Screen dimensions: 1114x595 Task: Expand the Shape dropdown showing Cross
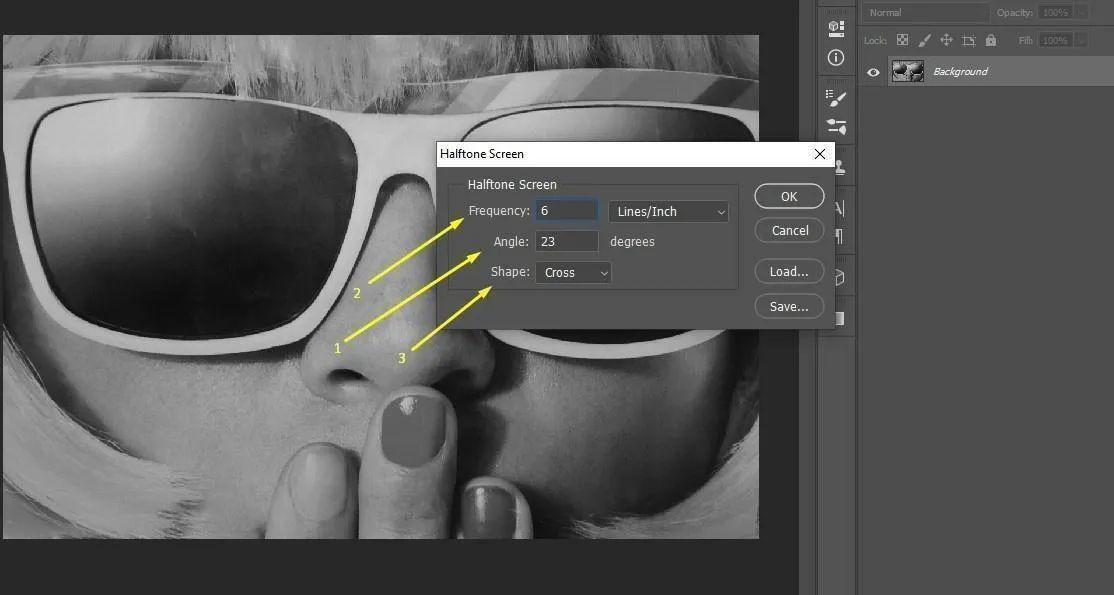click(573, 272)
